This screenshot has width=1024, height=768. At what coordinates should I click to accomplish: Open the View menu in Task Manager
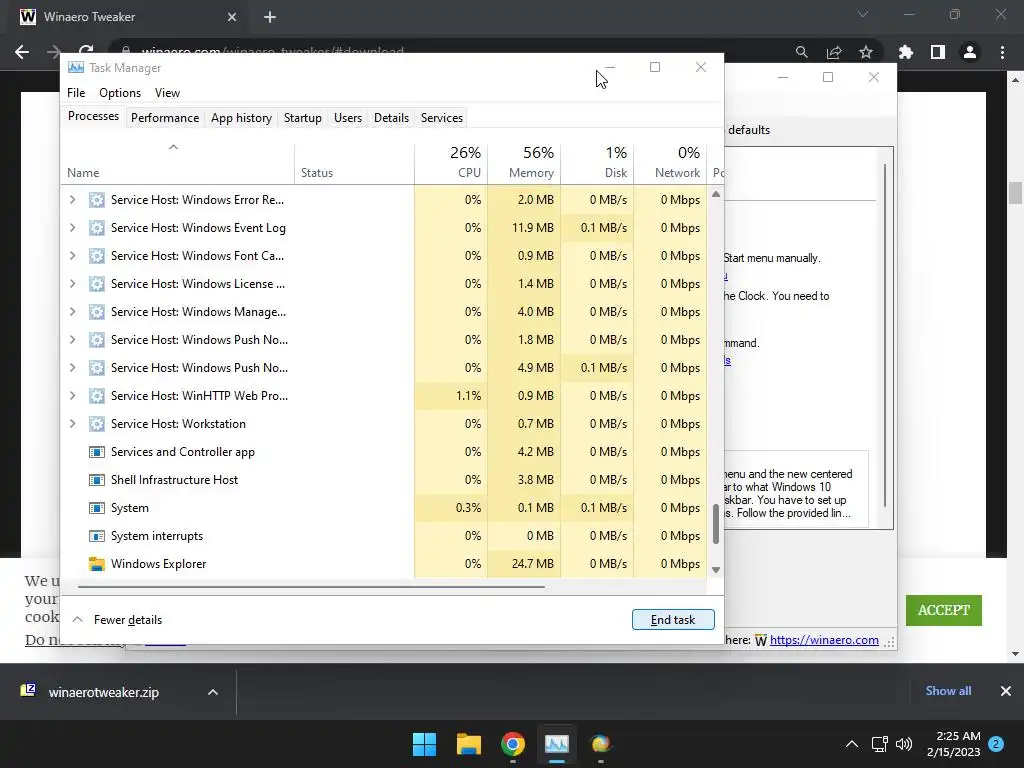(167, 93)
